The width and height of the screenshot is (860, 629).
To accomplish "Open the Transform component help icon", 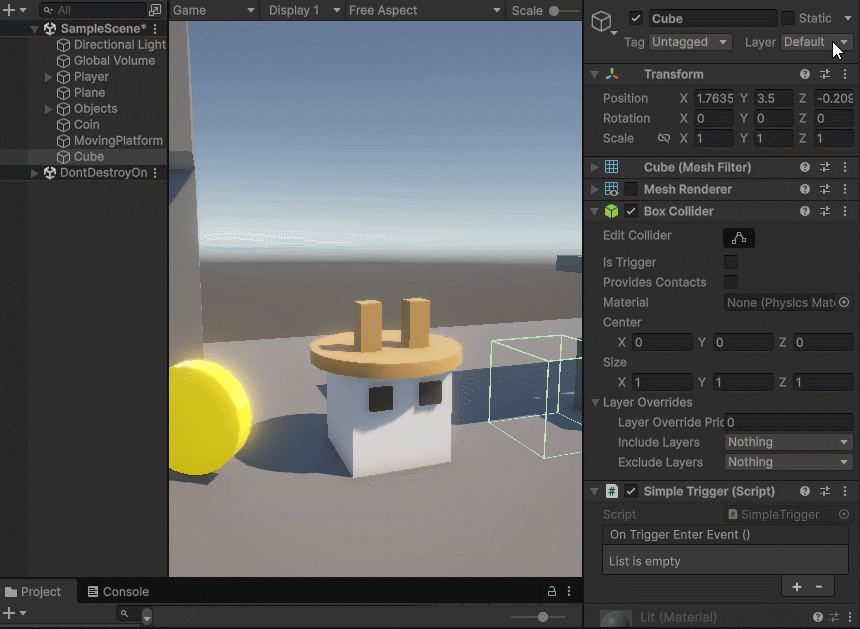I will pos(805,75).
